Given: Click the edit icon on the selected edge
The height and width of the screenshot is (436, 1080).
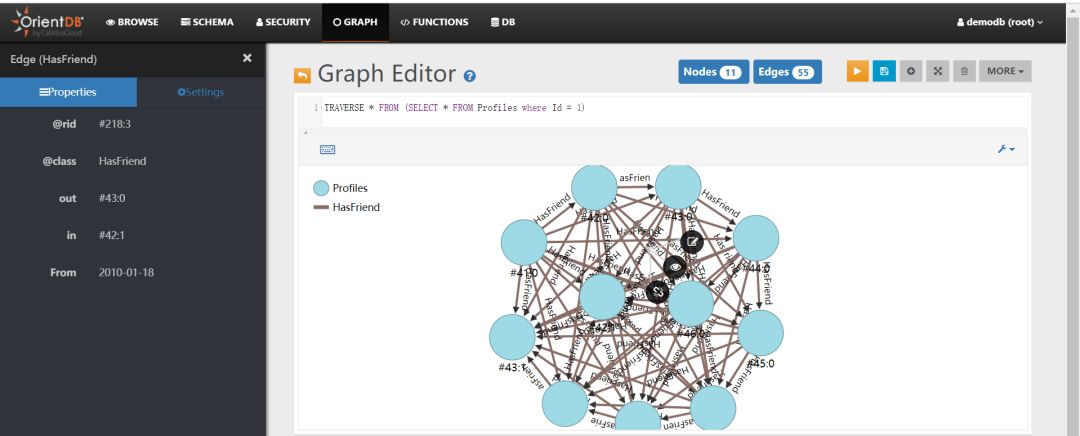Looking at the screenshot, I should coord(692,241).
